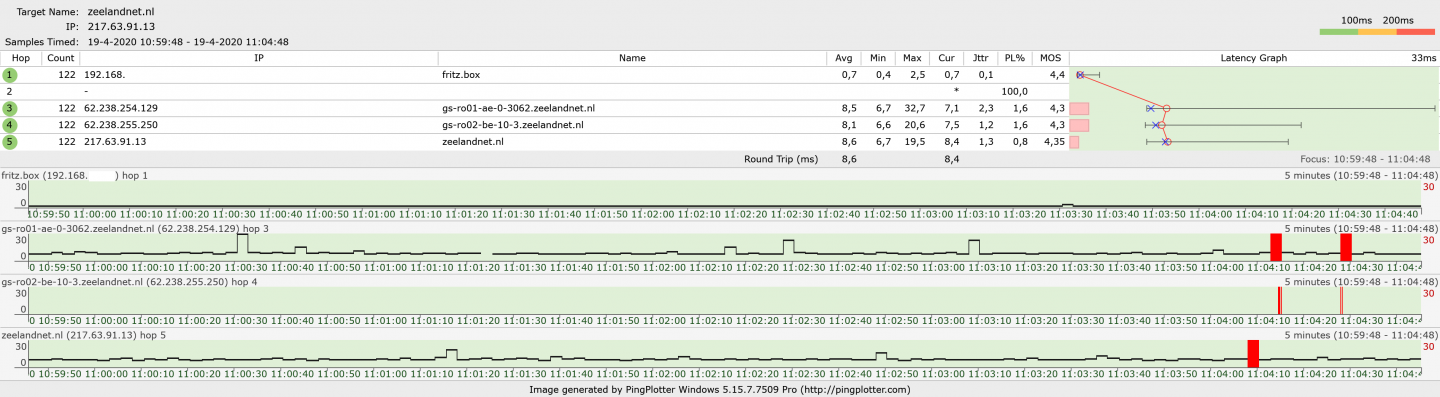The height and width of the screenshot is (397, 1440).
Task: Click the yellow 200ms legend segment
Action: click(1377, 32)
